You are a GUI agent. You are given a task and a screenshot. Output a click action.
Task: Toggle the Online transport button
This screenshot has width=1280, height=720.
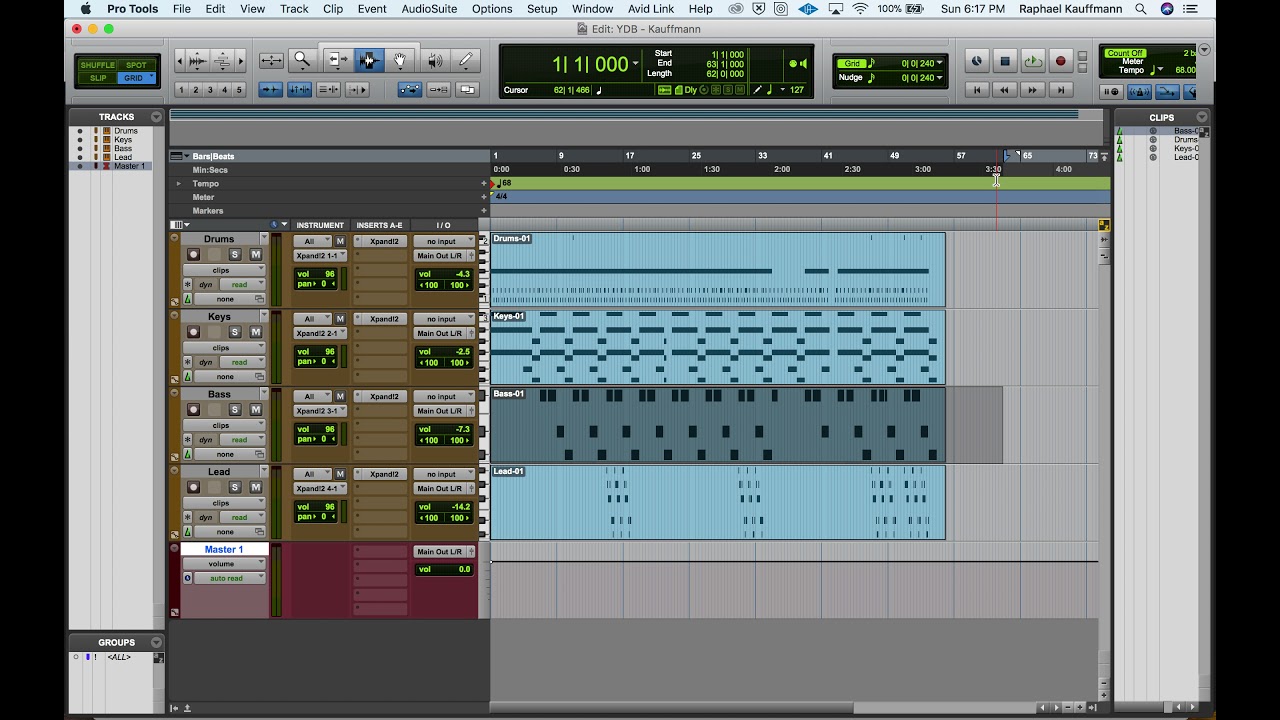[977, 61]
